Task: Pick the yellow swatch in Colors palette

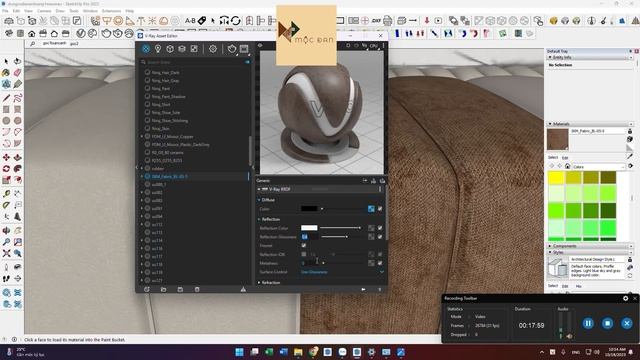Action: pyautogui.click(x=556, y=178)
